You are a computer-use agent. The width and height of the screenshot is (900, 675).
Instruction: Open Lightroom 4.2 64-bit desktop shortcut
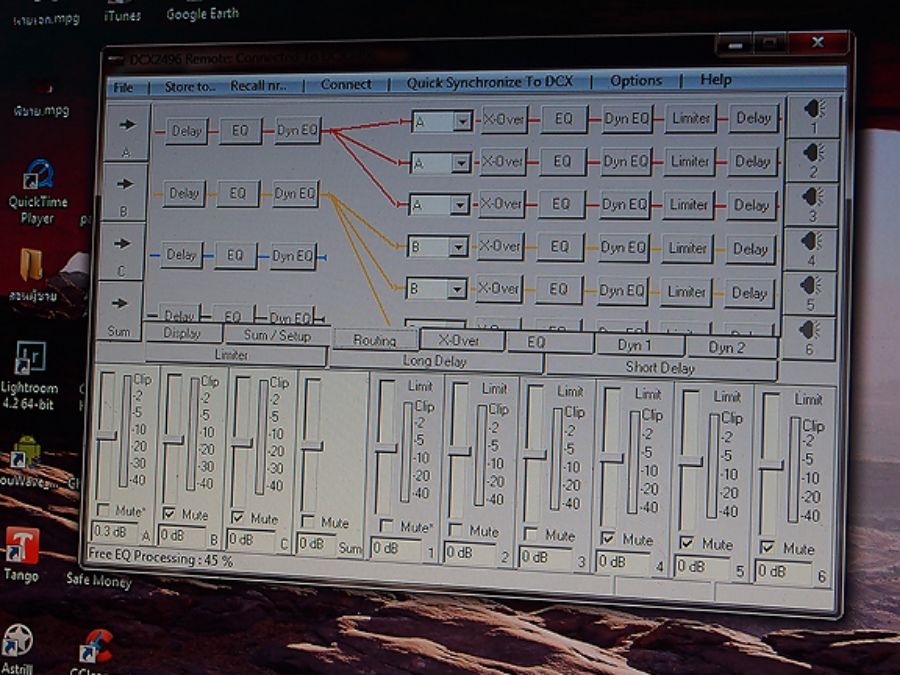coord(30,358)
